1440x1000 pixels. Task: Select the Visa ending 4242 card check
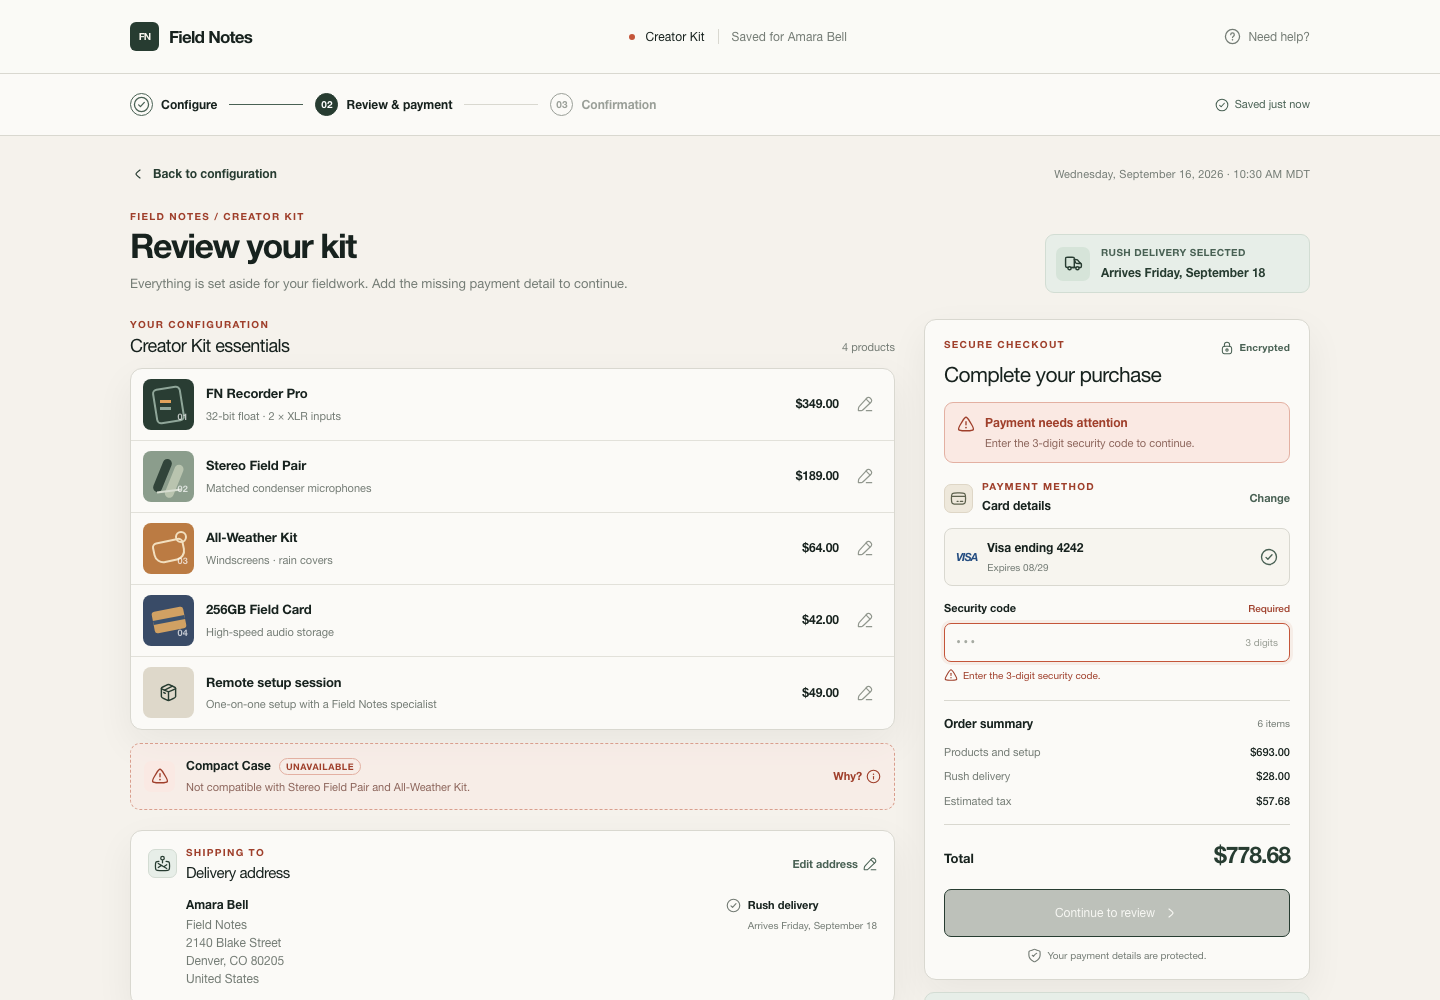[1269, 557]
